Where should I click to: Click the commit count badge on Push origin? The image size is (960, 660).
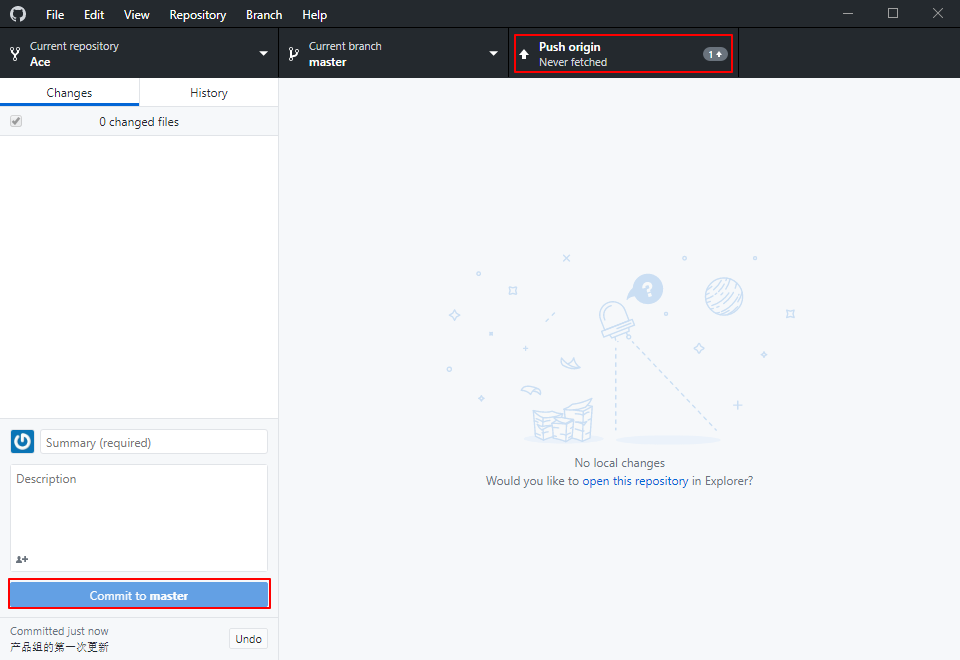[x=714, y=54]
